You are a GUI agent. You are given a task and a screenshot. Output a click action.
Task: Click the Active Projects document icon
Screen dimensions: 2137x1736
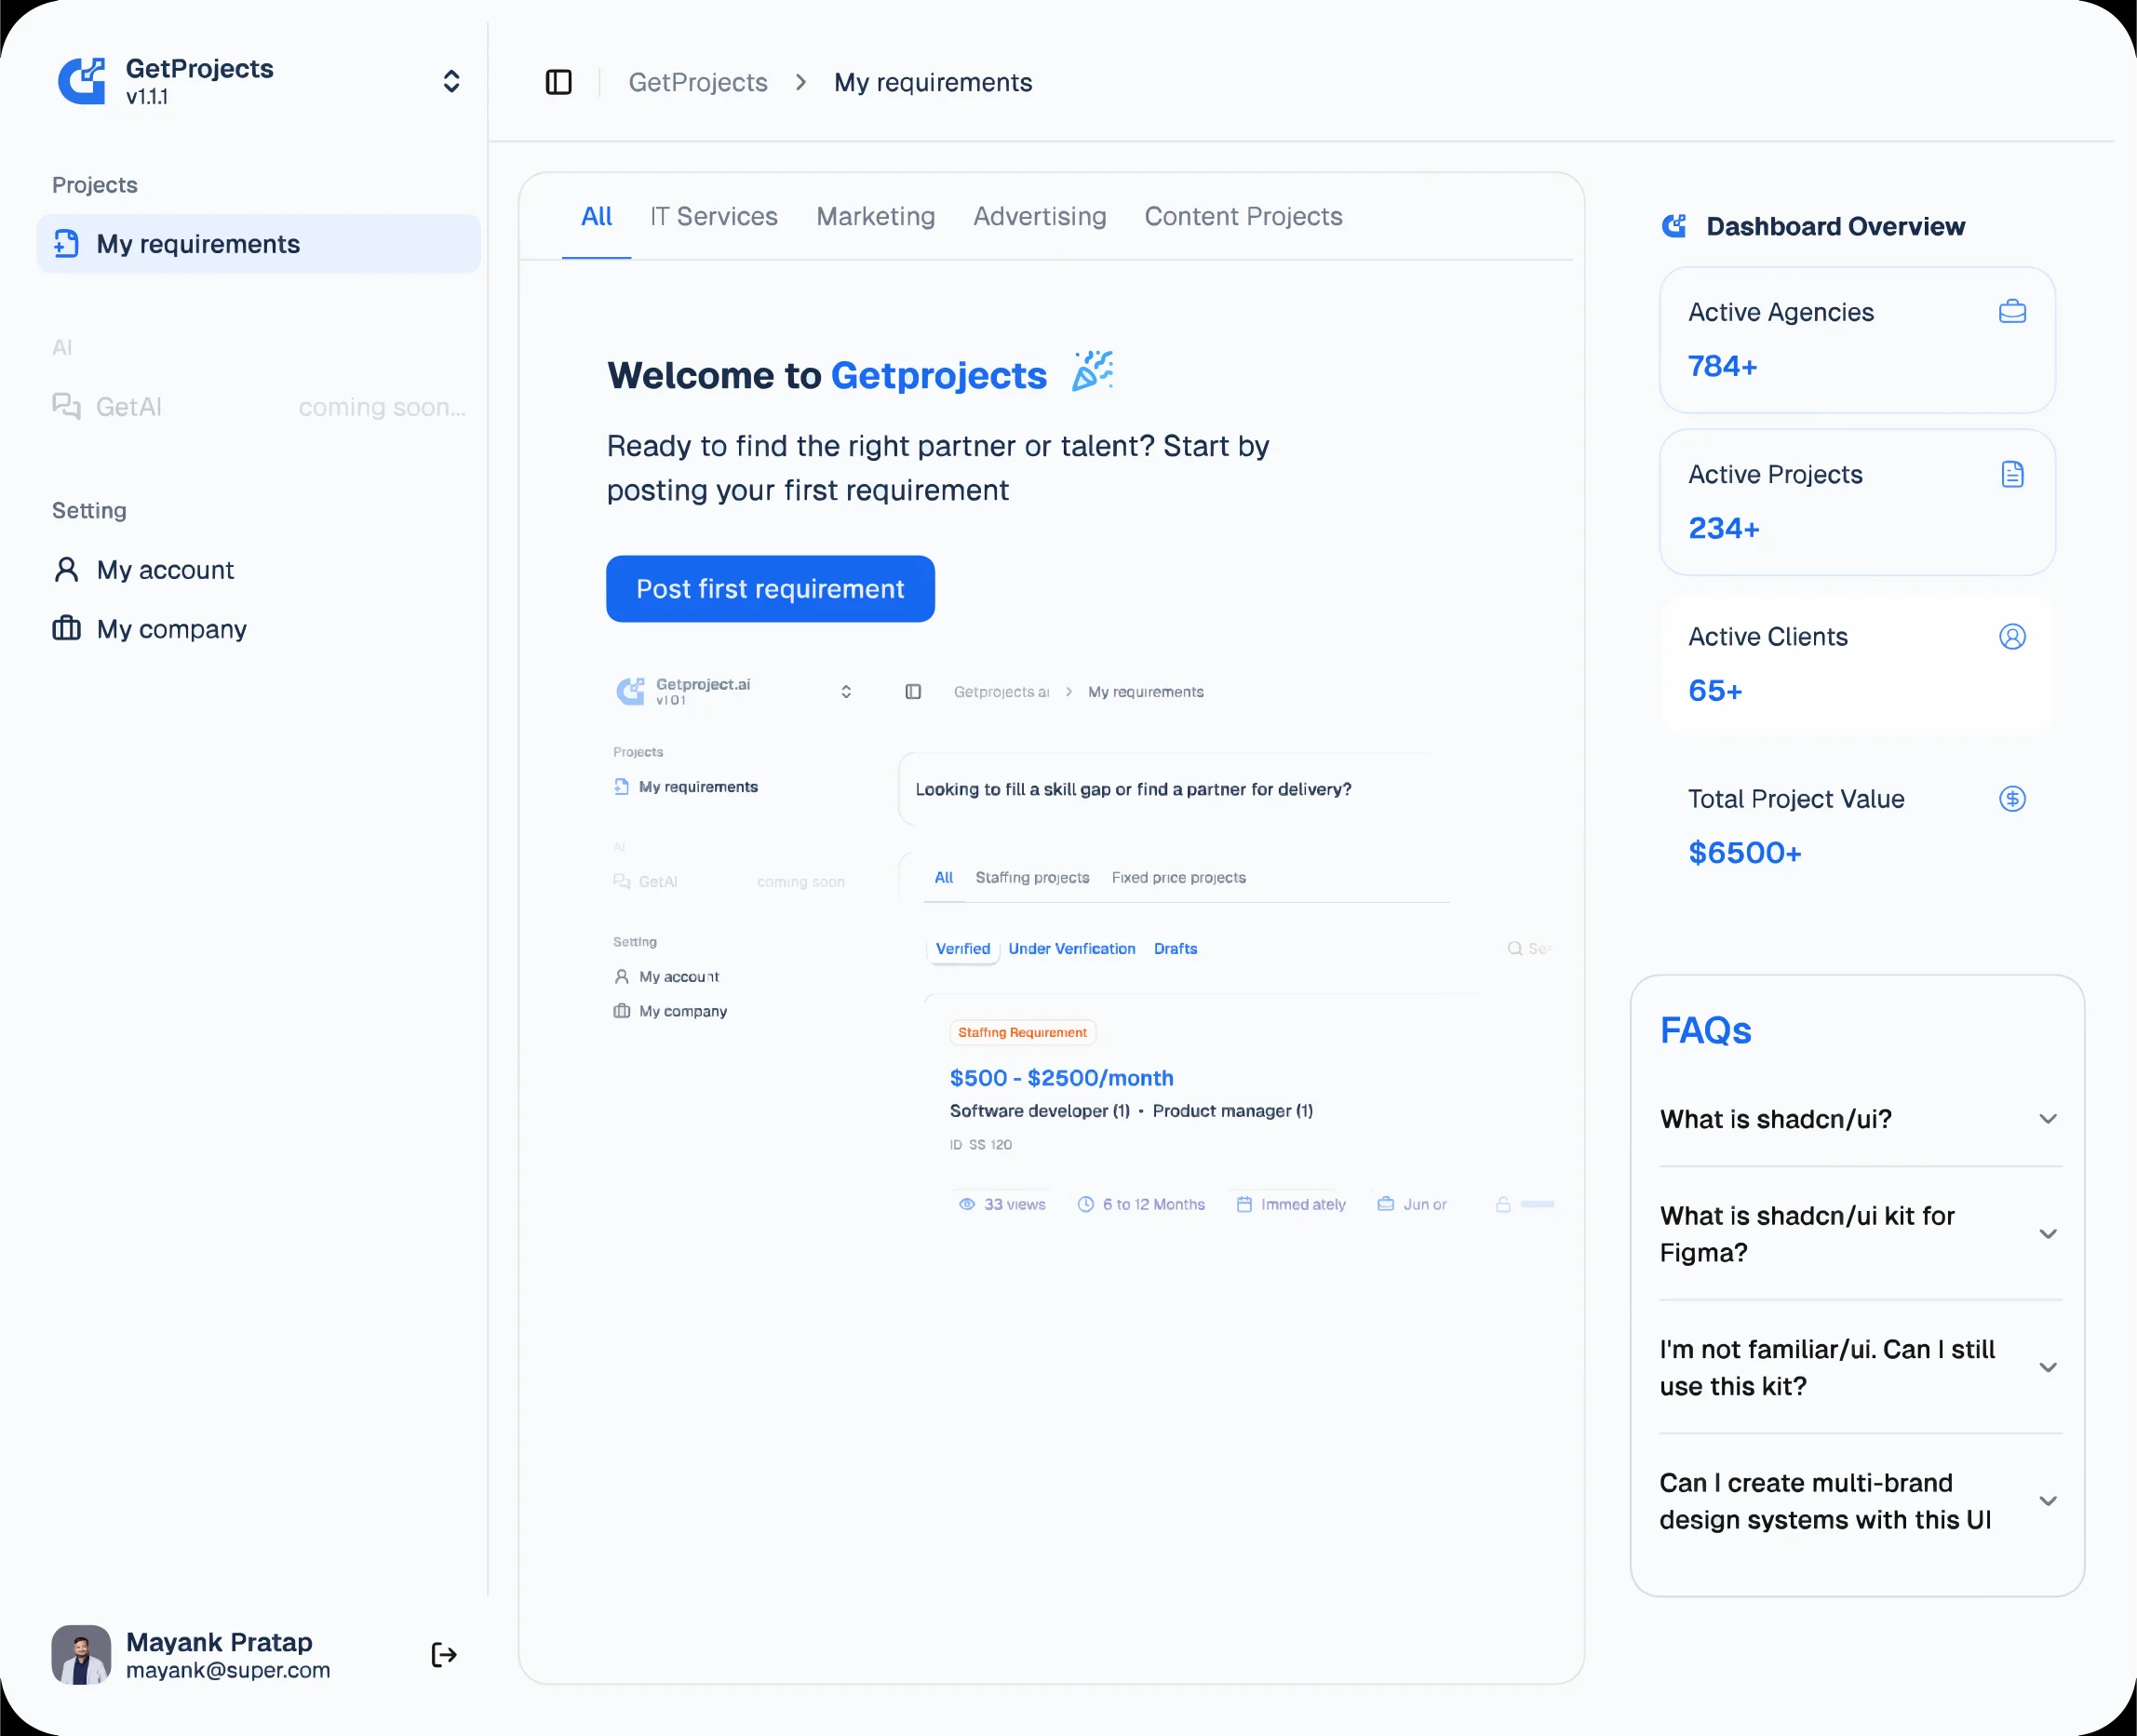coord(2012,474)
